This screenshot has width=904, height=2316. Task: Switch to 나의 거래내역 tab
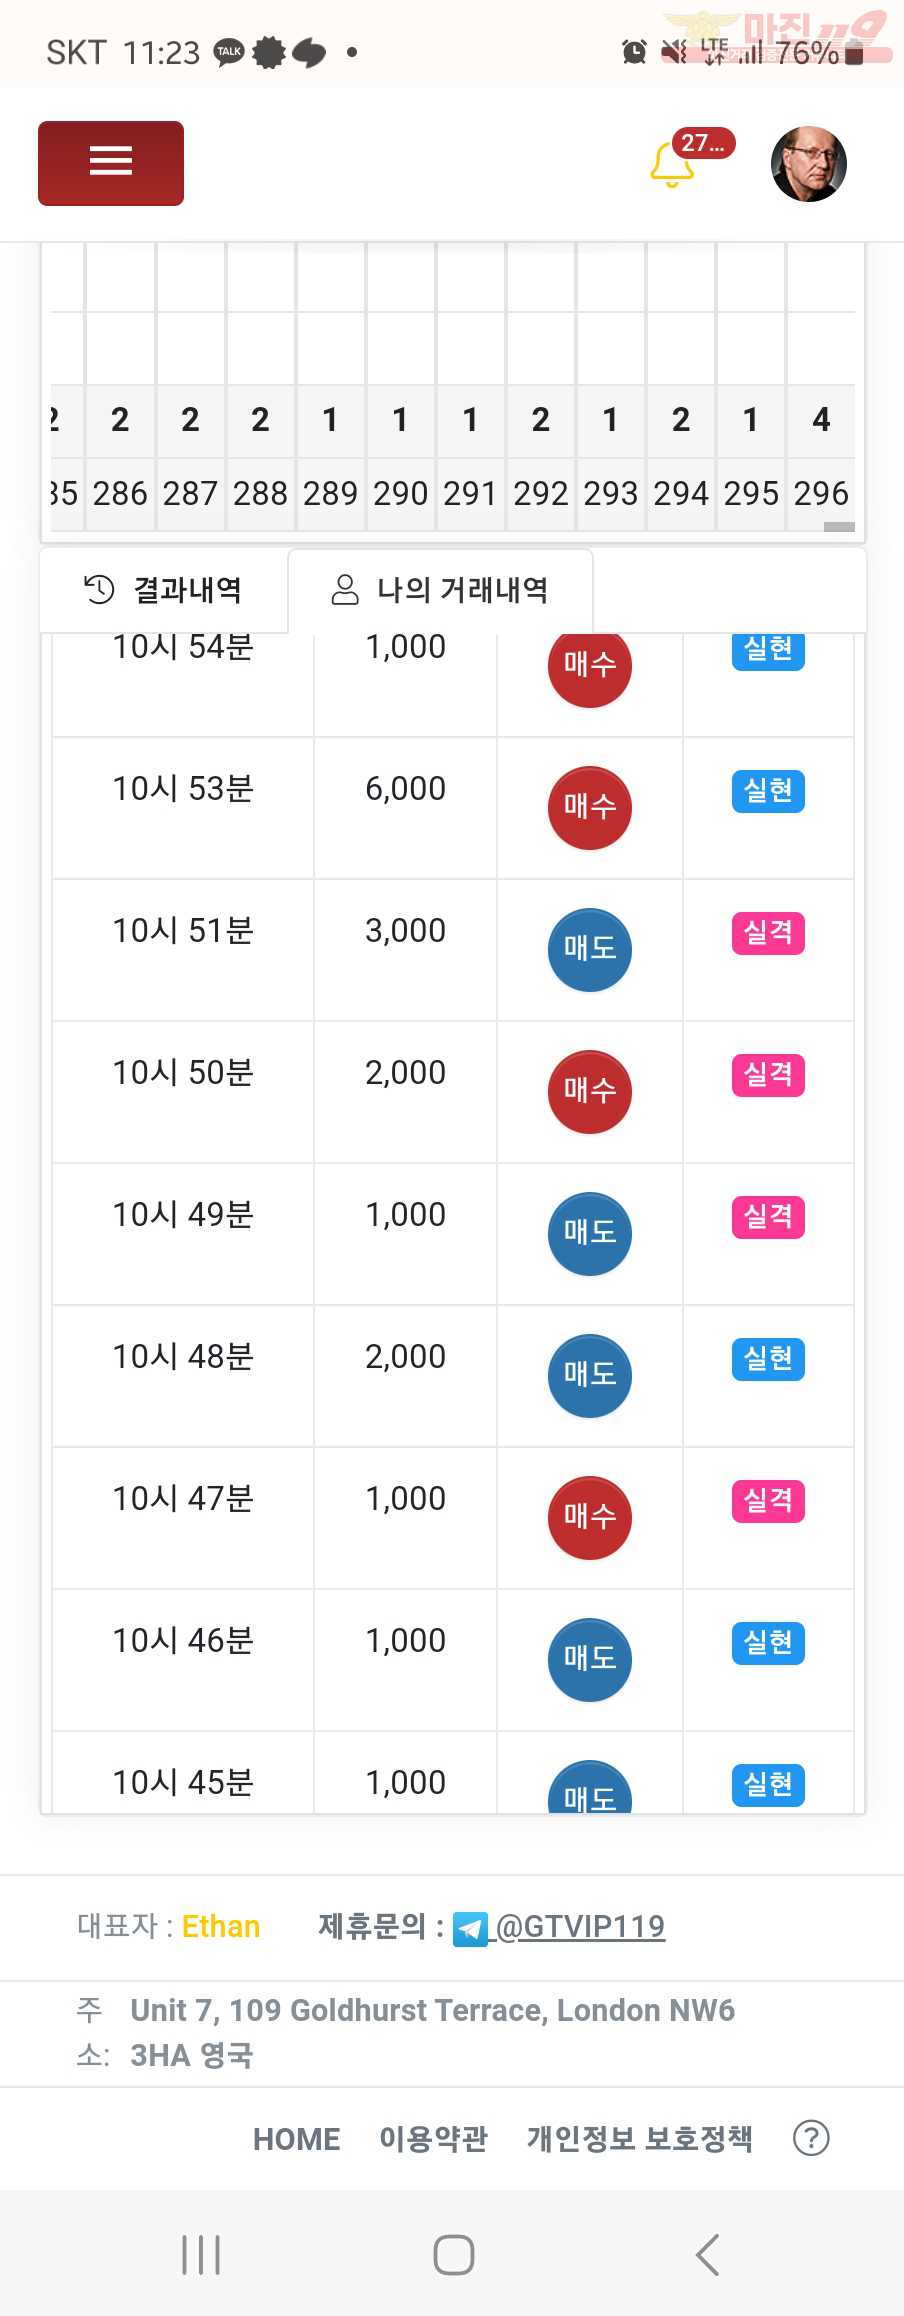[440, 590]
